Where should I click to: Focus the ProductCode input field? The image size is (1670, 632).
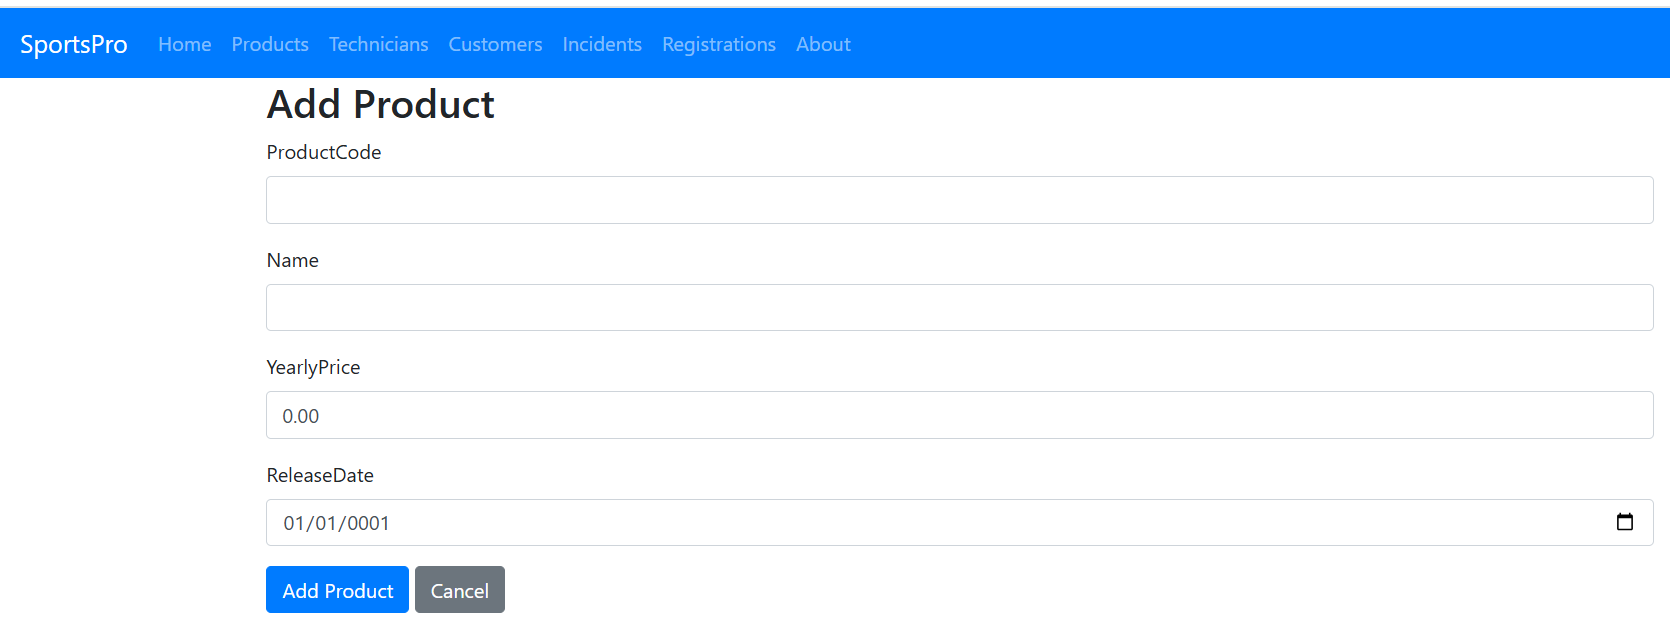click(959, 200)
